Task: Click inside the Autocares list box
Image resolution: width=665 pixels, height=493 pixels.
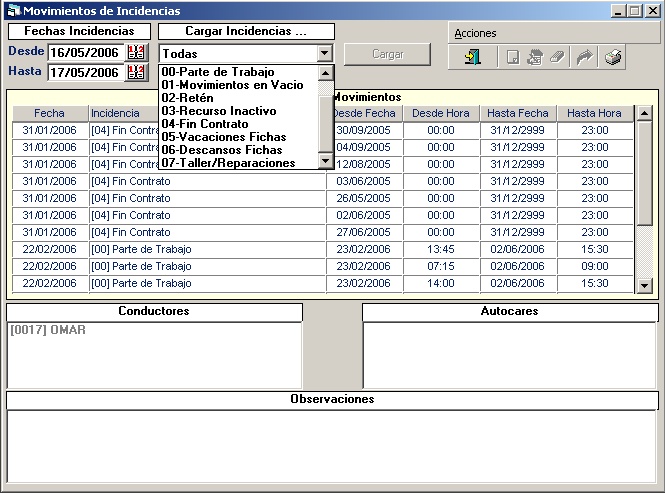Action: [510, 356]
